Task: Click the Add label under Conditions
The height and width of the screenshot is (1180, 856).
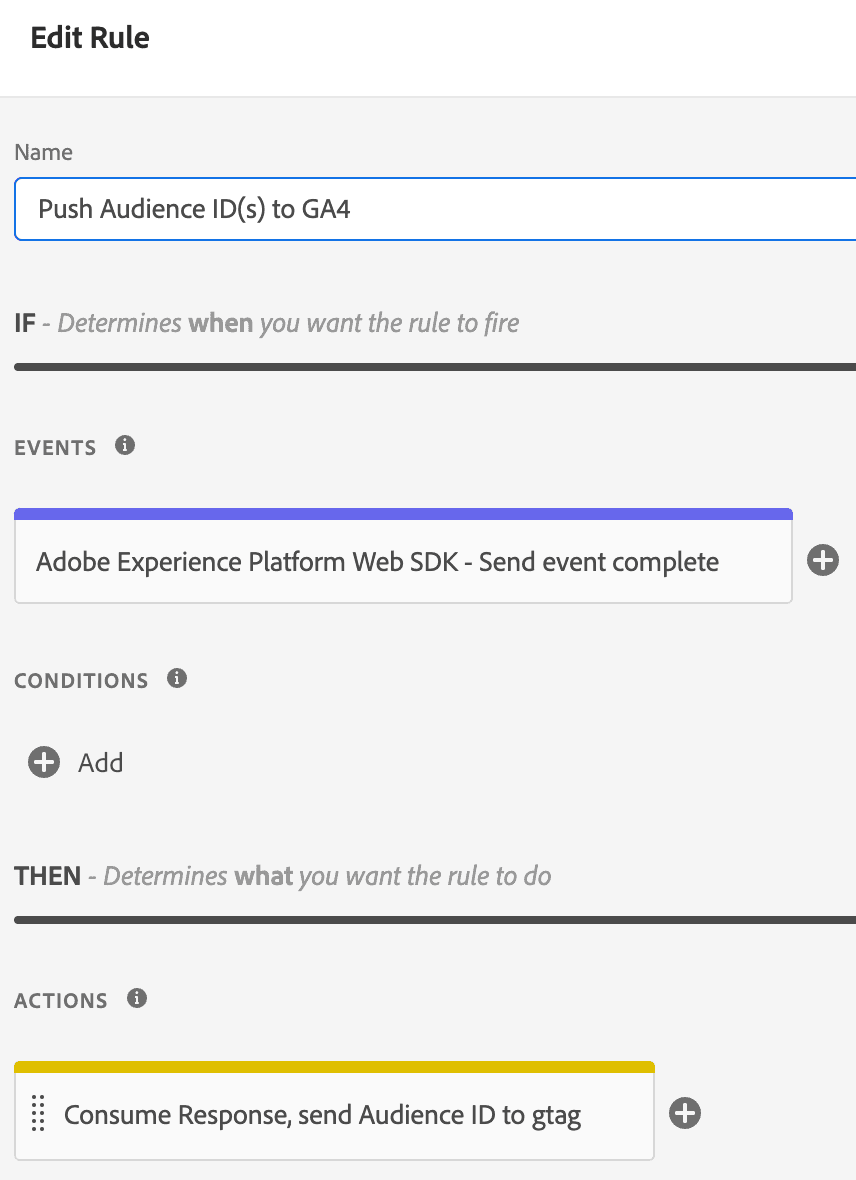Action: tap(101, 763)
